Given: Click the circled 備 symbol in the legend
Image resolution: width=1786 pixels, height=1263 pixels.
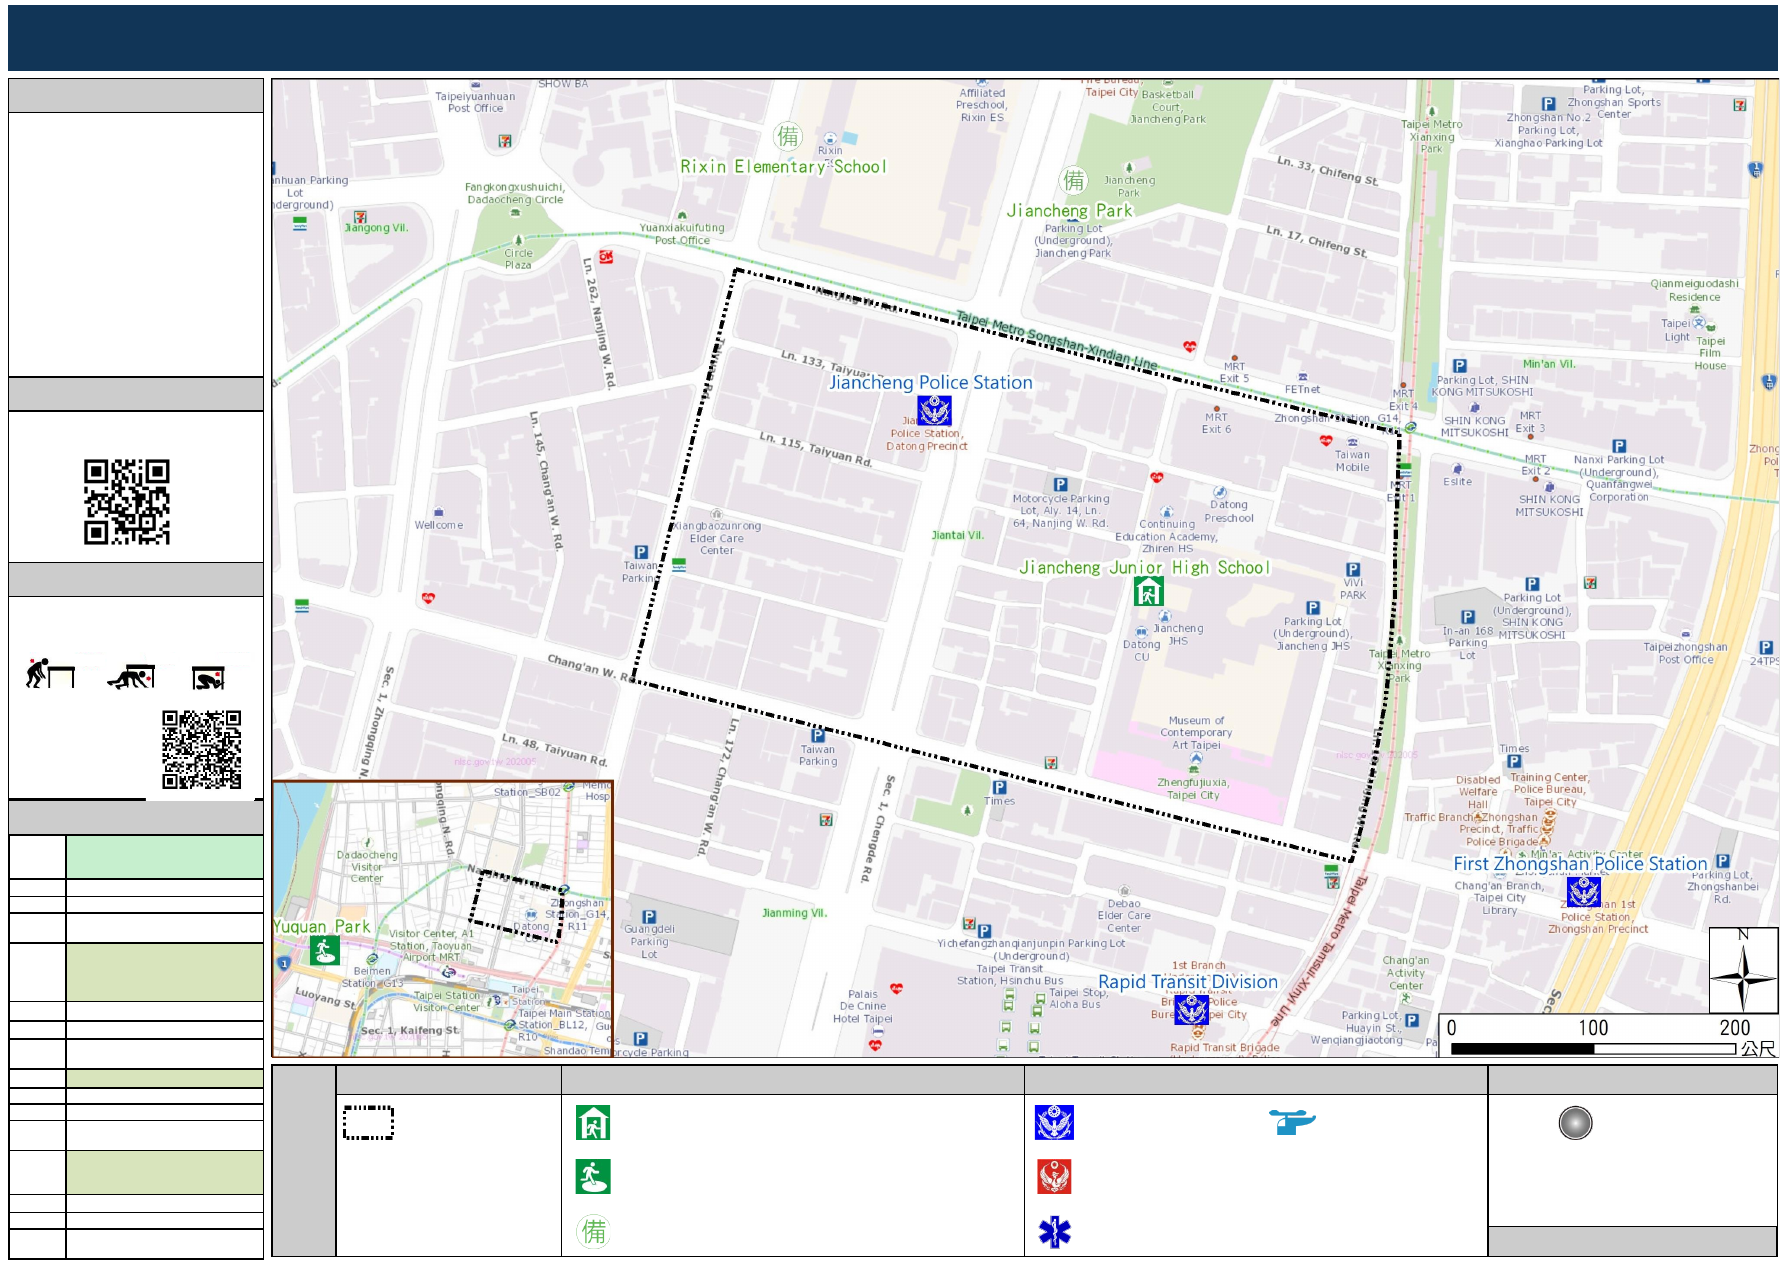Looking at the screenshot, I should tap(594, 1231).
